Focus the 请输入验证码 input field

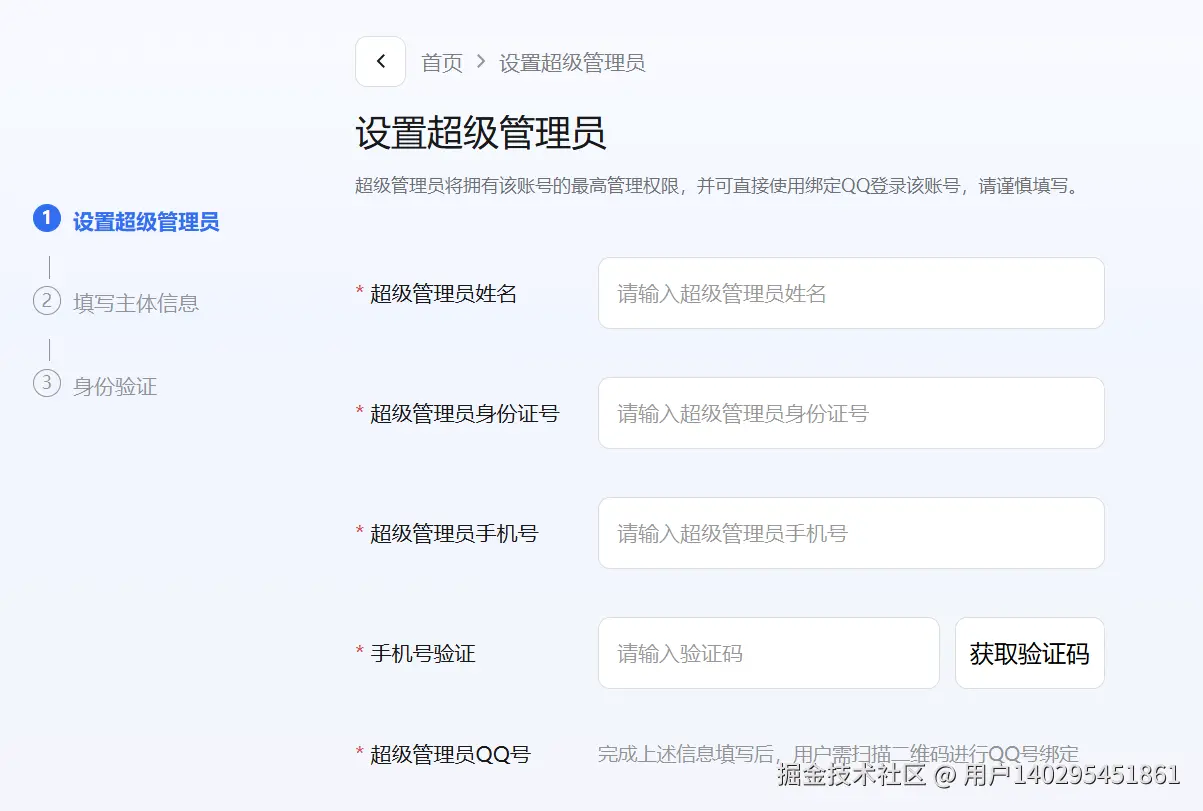coord(768,653)
